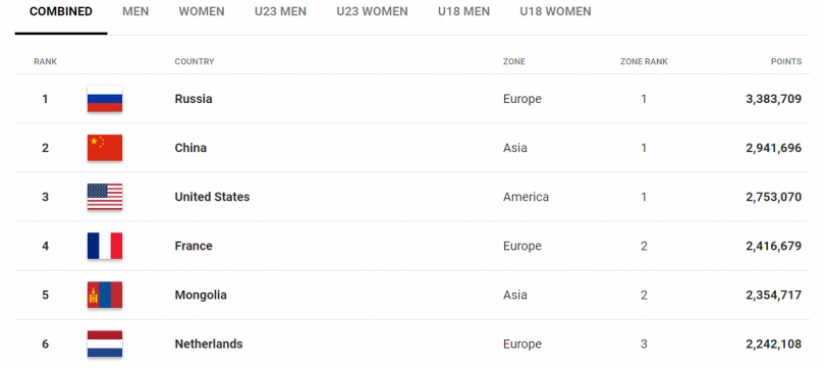Click the France flag icon

(x=105, y=246)
